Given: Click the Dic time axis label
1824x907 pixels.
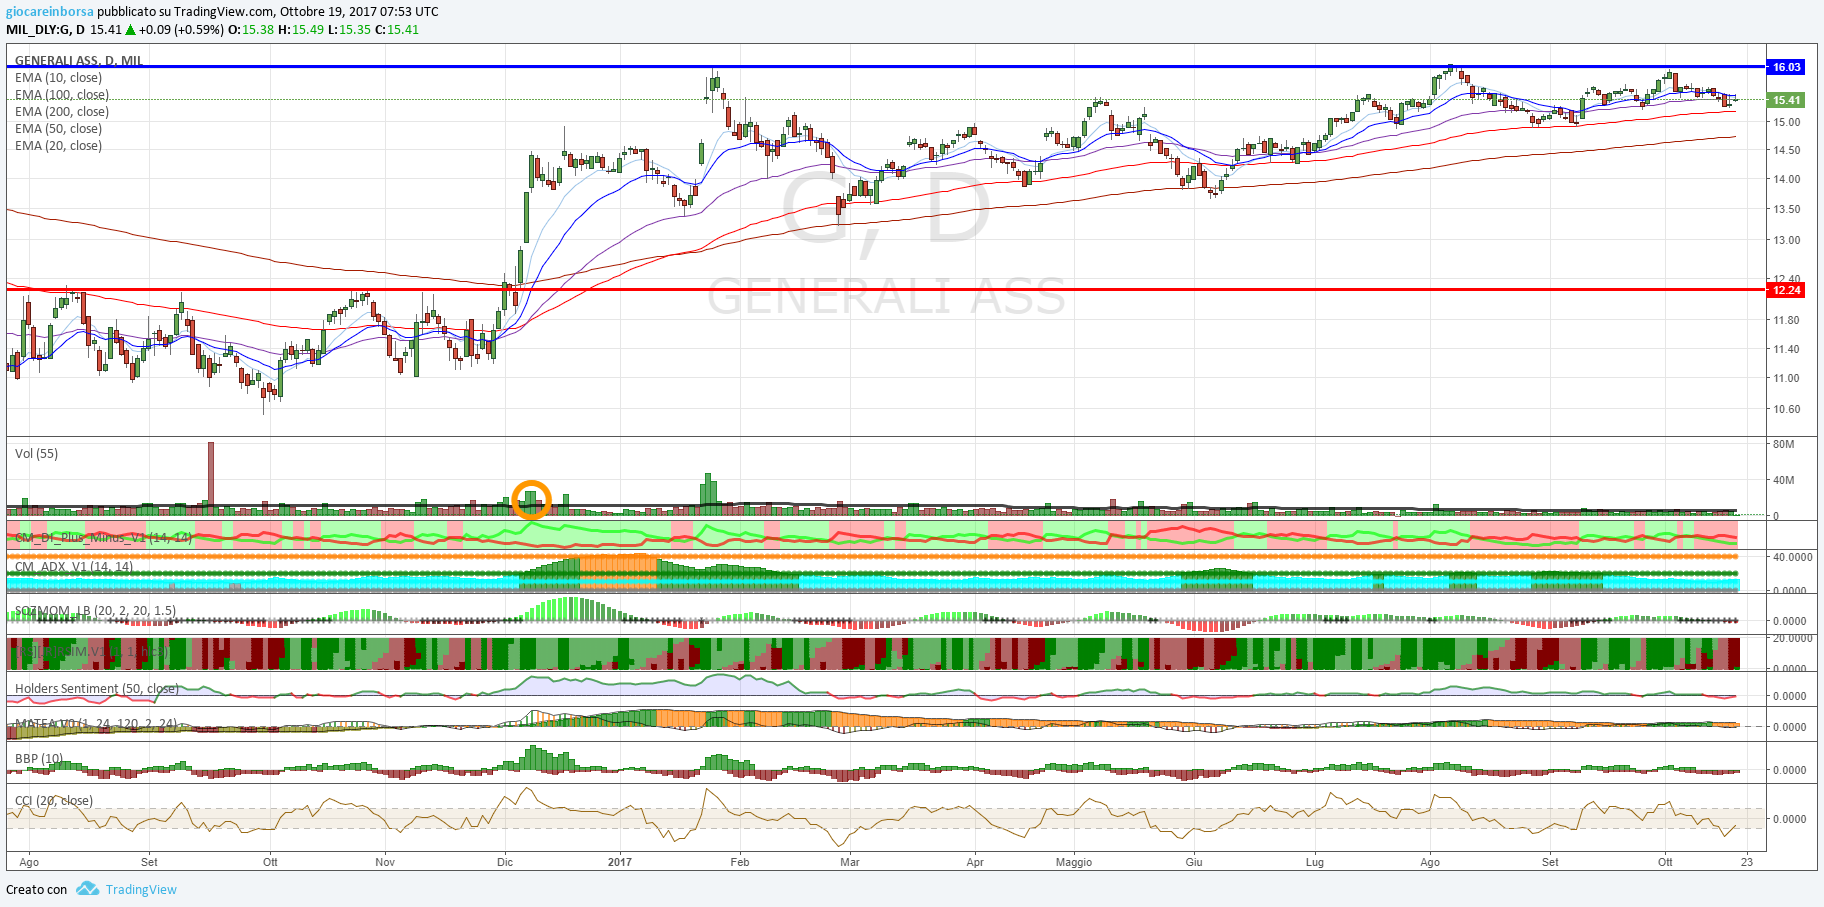Looking at the screenshot, I should pos(505,862).
